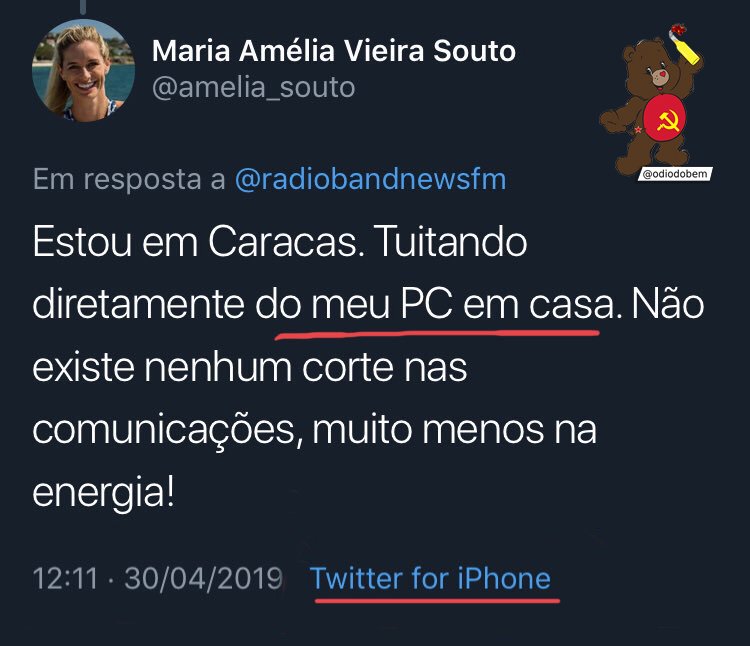Viewport: 750px width, 646px height.
Task: Click the 30/04/2019 date
Action: 203,578
